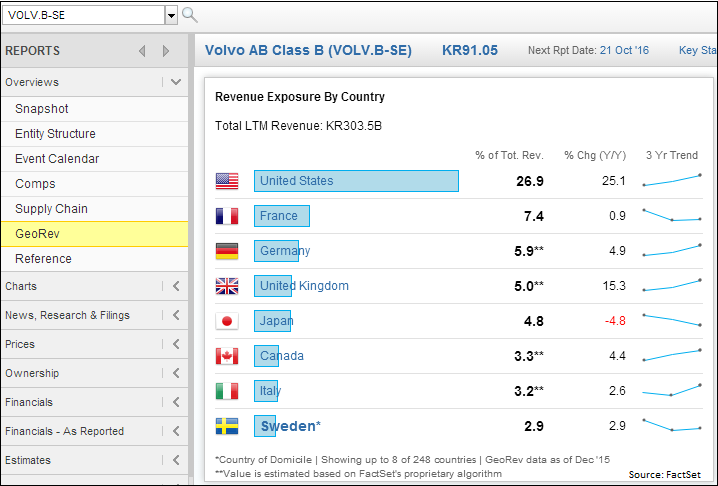Click the Sweden flag icon
Viewport: 718px width, 486px height.
pos(227,426)
